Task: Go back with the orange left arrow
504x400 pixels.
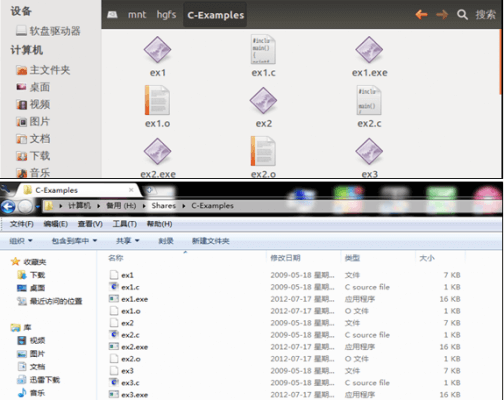Action: click(x=421, y=15)
